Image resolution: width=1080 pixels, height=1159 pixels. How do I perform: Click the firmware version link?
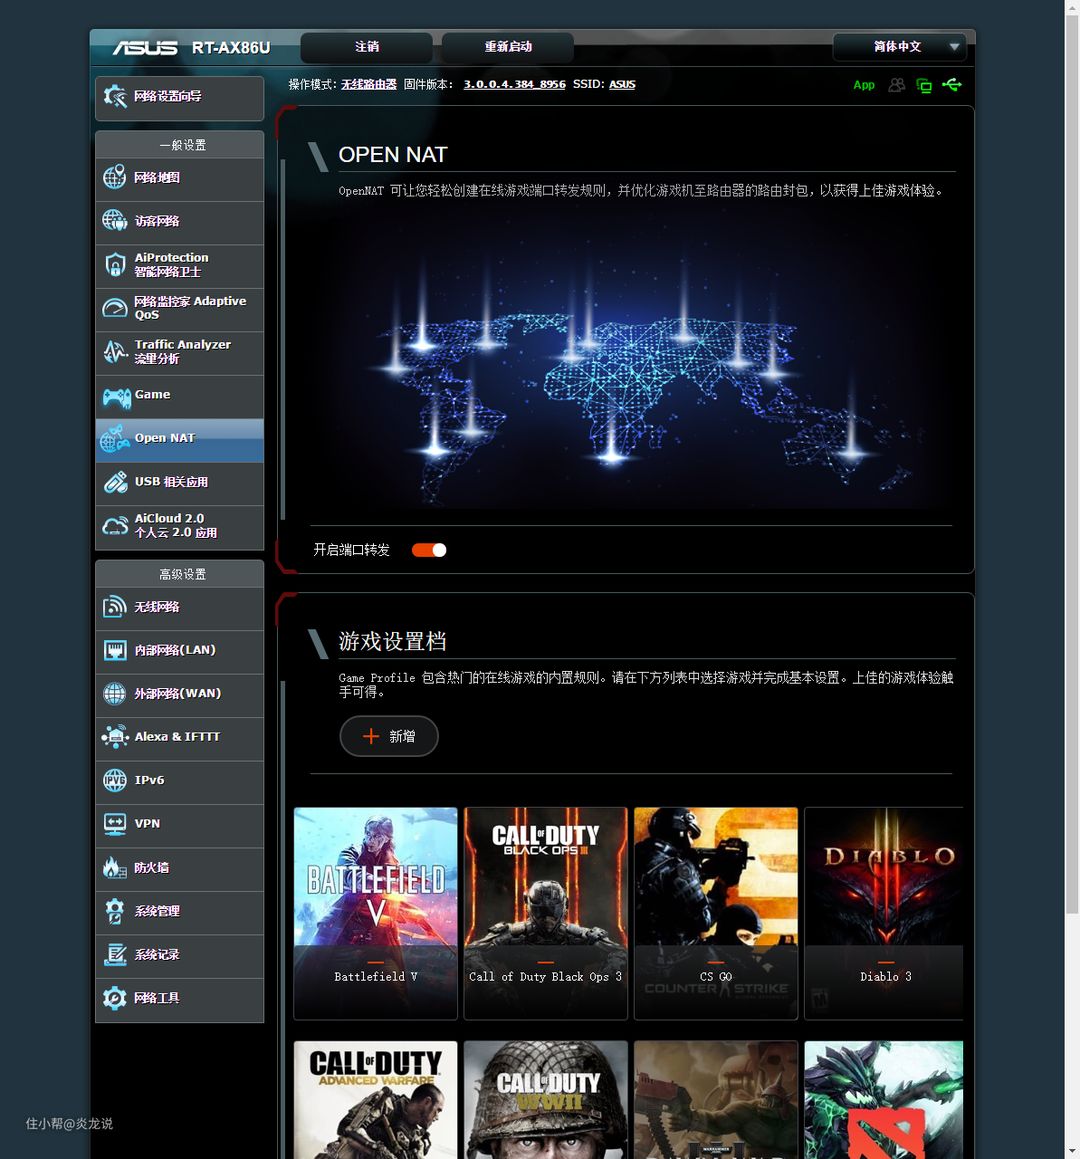tap(514, 85)
